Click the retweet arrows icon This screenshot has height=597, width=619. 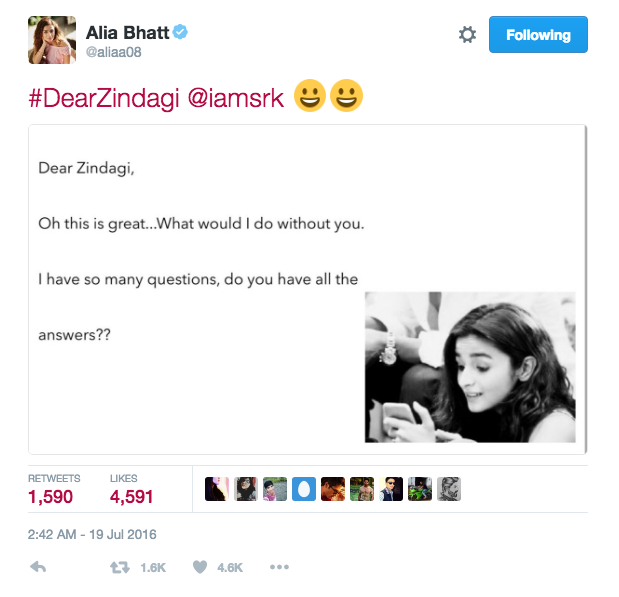click(x=120, y=567)
